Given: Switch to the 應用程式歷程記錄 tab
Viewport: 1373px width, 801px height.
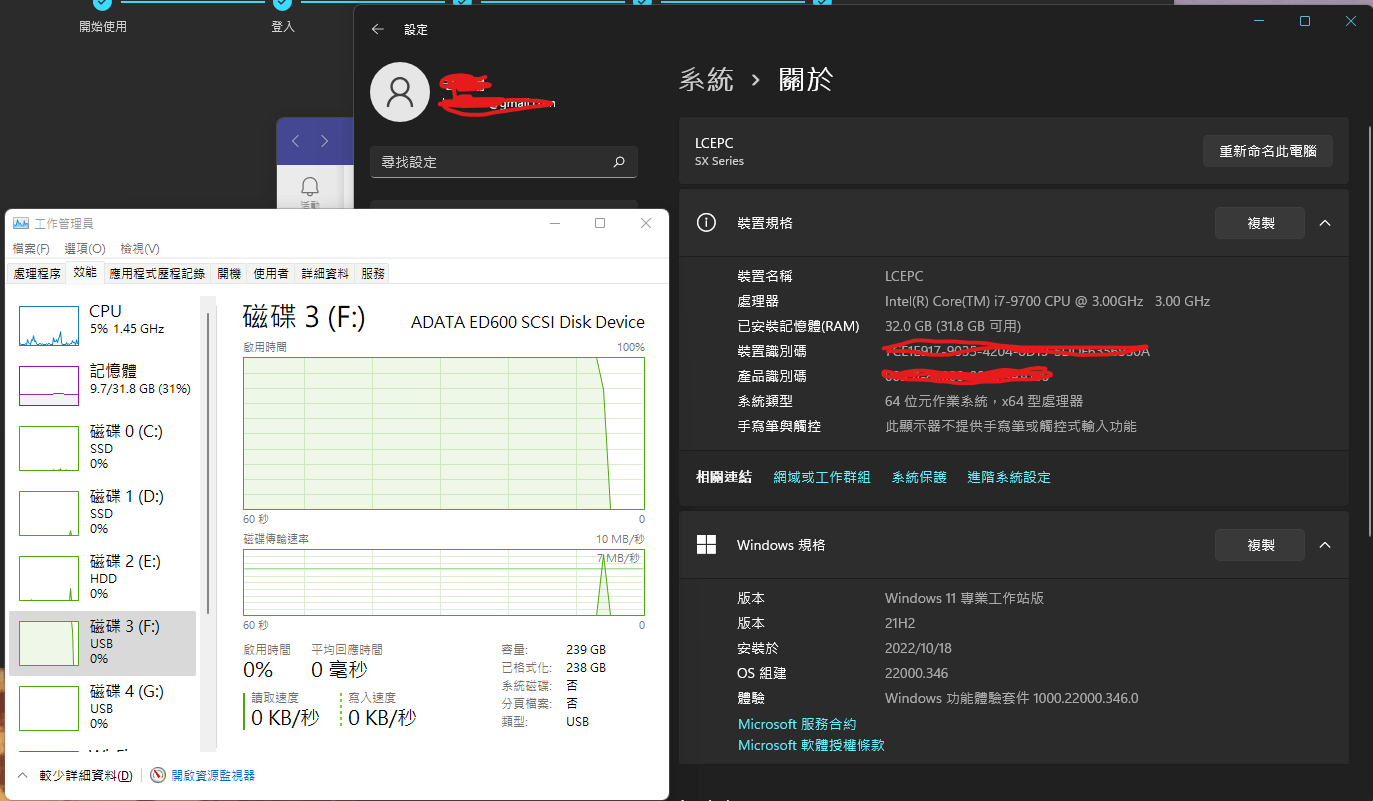Looking at the screenshot, I should pyautogui.click(x=157, y=273).
